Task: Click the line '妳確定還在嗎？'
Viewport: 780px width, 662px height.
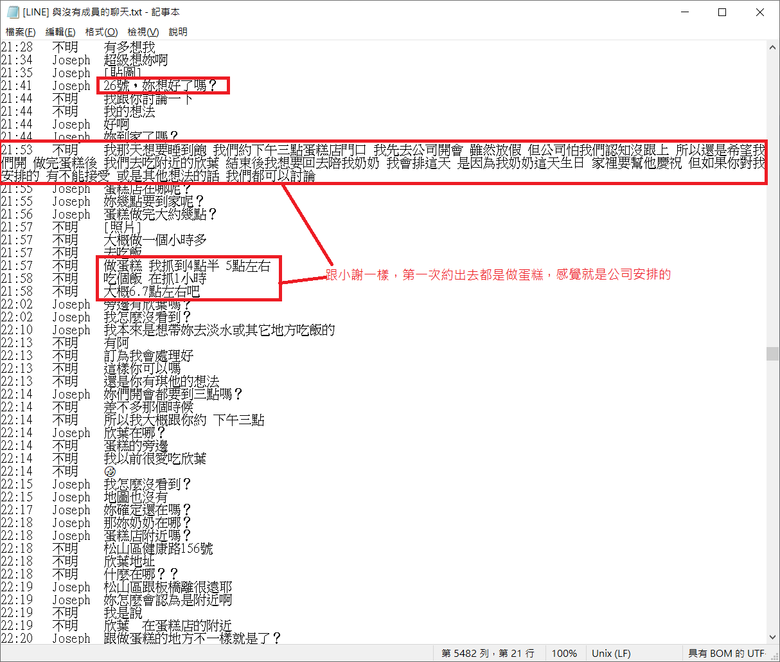Action: (x=147, y=510)
